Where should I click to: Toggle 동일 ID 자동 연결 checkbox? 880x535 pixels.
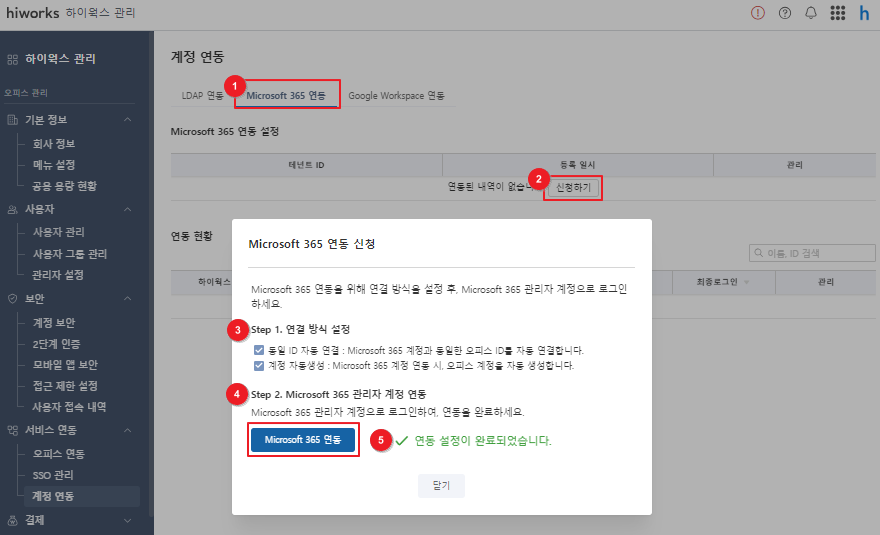tap(259, 350)
